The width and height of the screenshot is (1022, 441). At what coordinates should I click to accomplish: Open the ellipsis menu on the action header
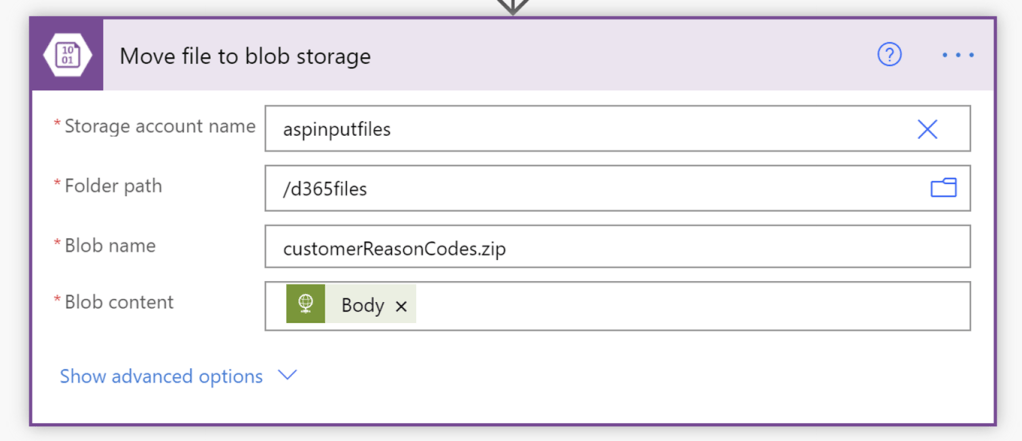957,55
